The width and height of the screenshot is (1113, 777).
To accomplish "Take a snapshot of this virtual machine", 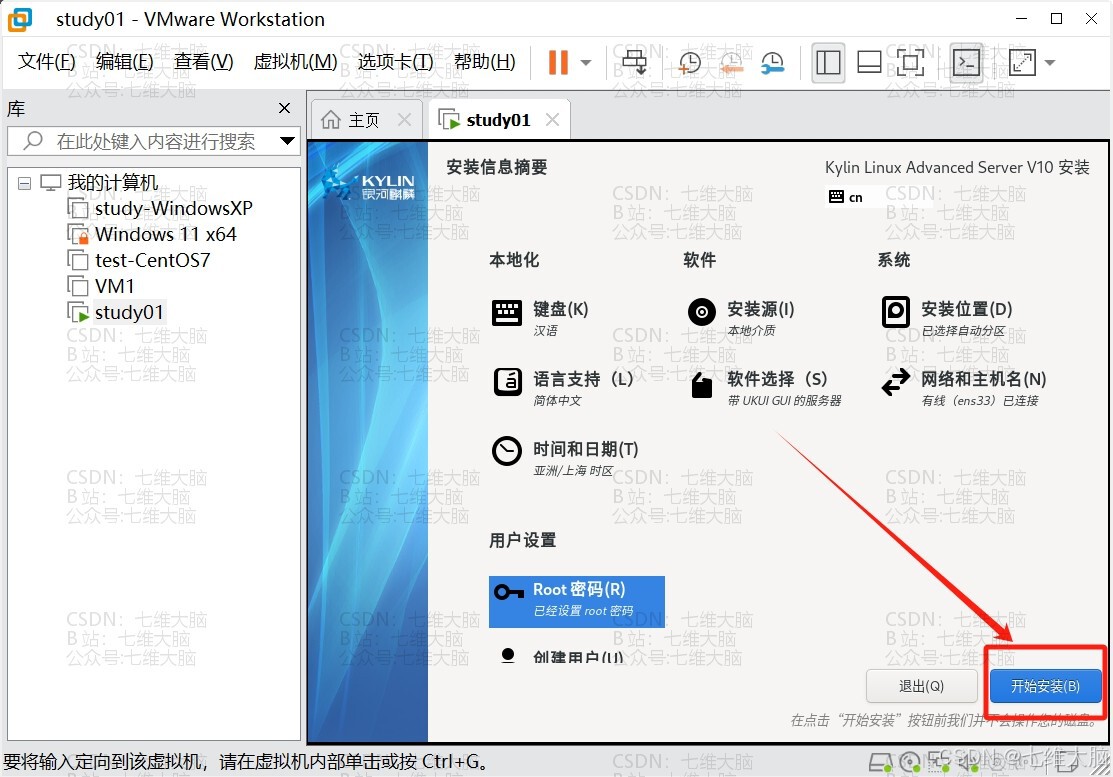I will pyautogui.click(x=689, y=62).
